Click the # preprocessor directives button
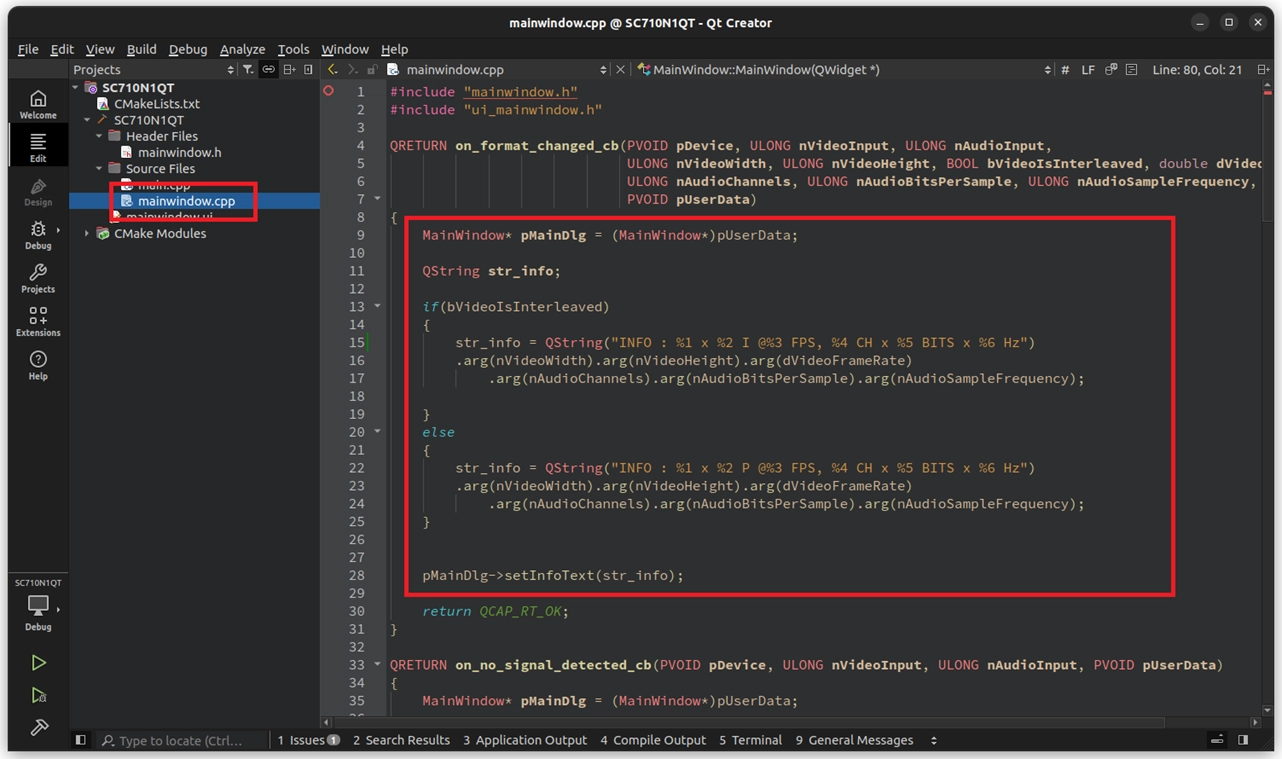The image size is (1282, 759). pyautogui.click(x=1065, y=69)
